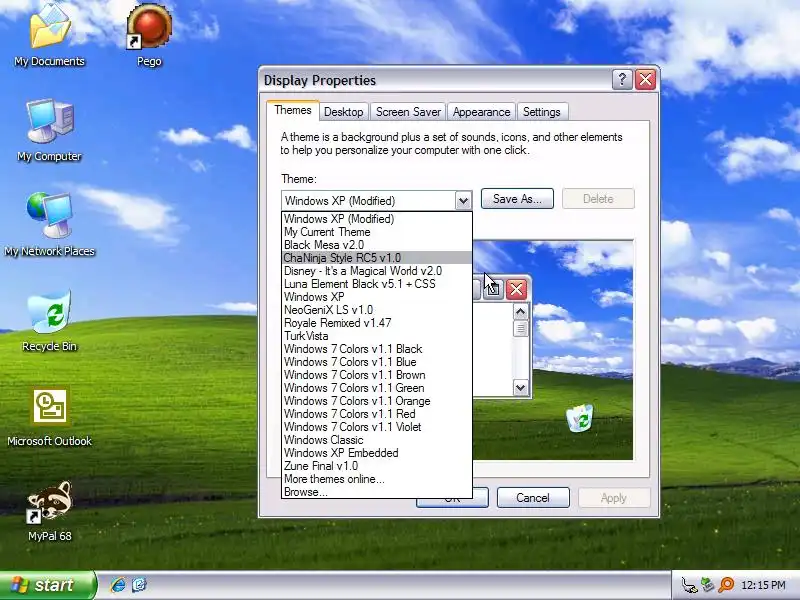The height and width of the screenshot is (600, 800).
Task: Switch to the Screen Saver tab
Action: pyautogui.click(x=408, y=112)
